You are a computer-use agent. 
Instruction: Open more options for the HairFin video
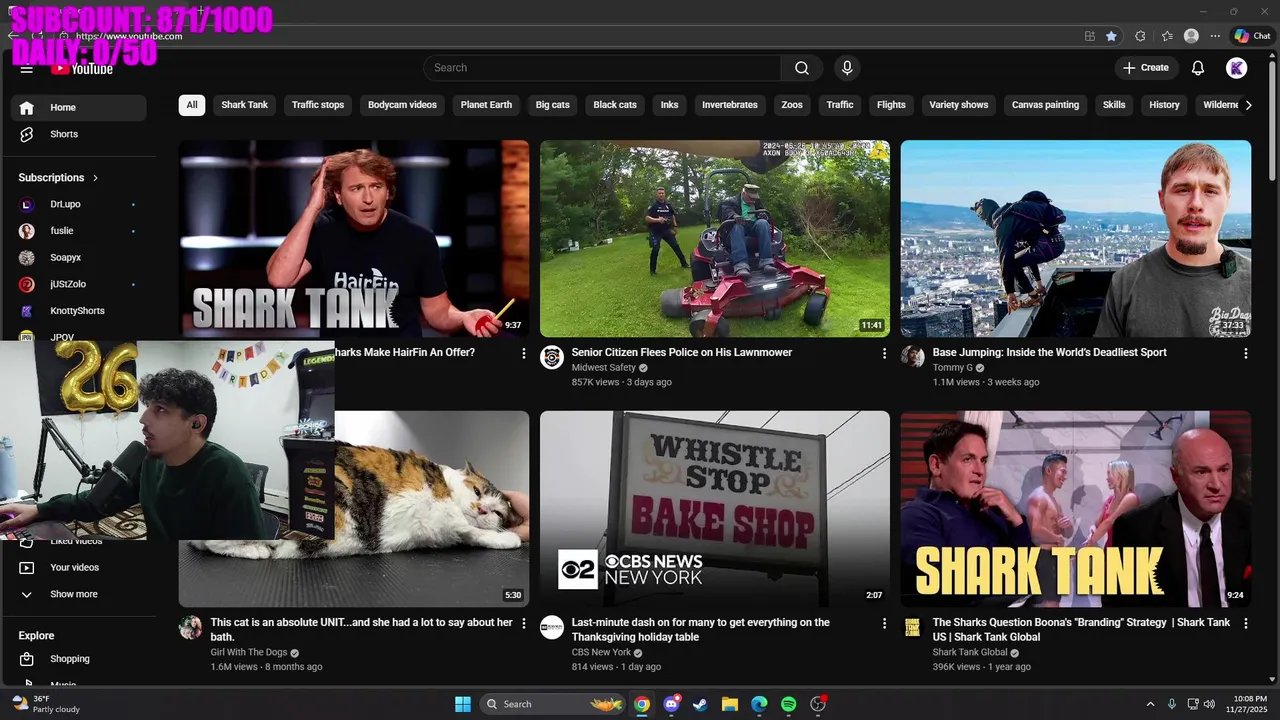click(x=524, y=353)
